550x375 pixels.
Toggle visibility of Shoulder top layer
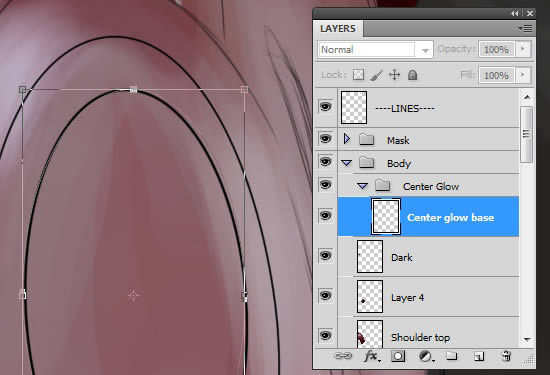(x=326, y=335)
